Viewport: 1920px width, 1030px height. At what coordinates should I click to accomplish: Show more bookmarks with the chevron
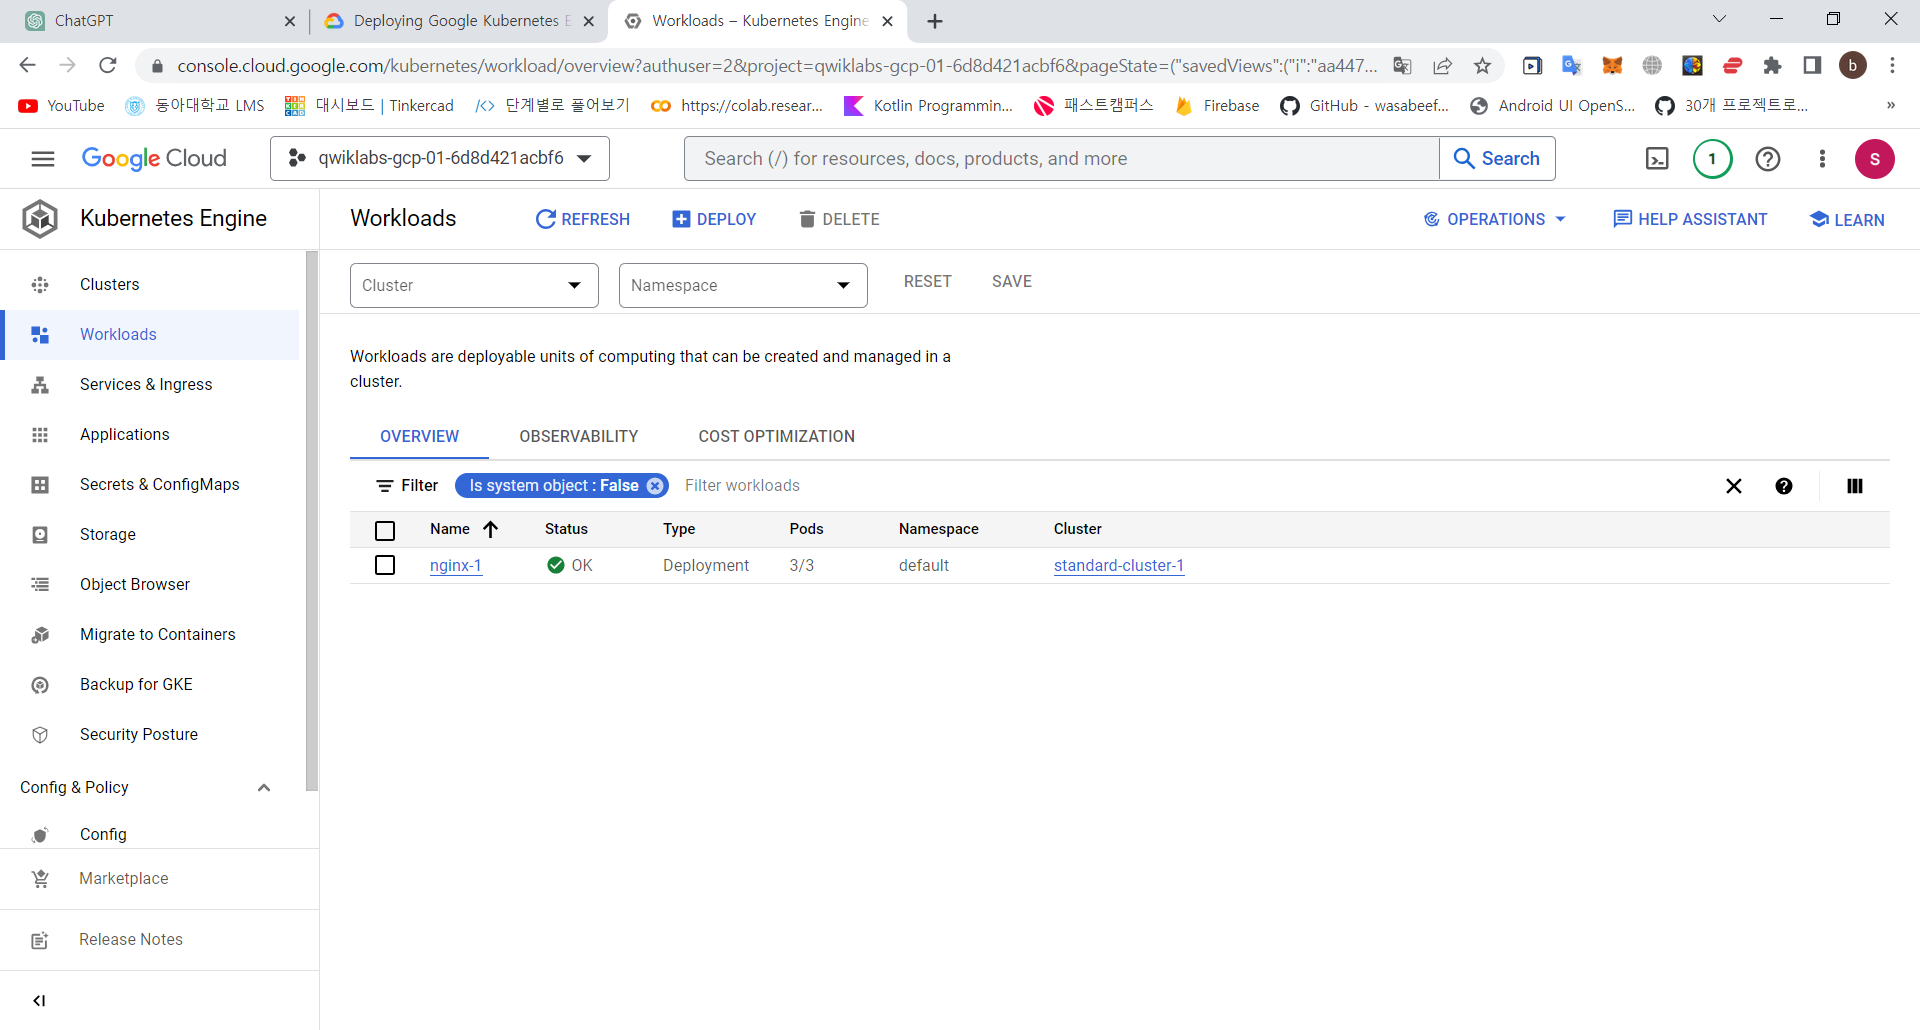(1890, 105)
